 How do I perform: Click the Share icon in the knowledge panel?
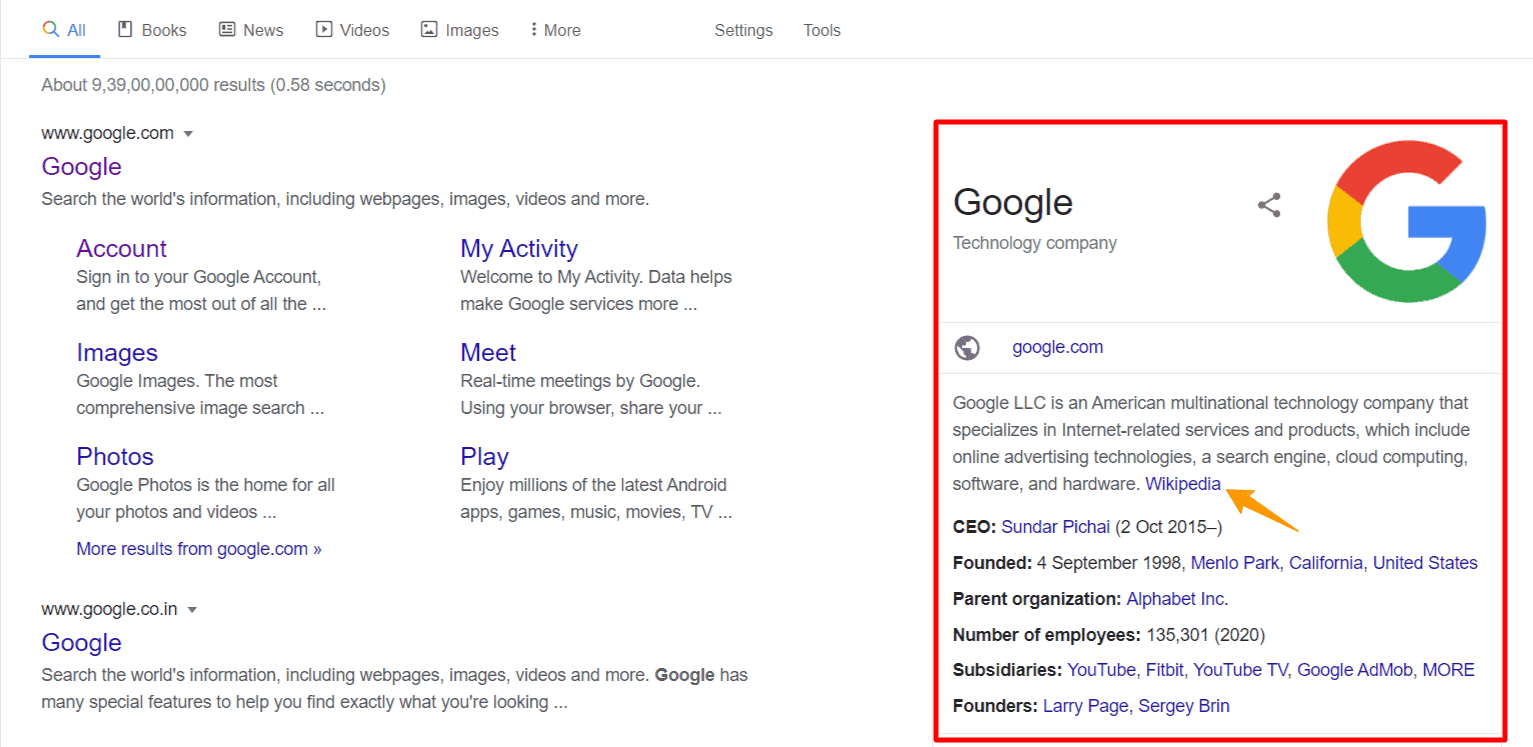[1268, 204]
